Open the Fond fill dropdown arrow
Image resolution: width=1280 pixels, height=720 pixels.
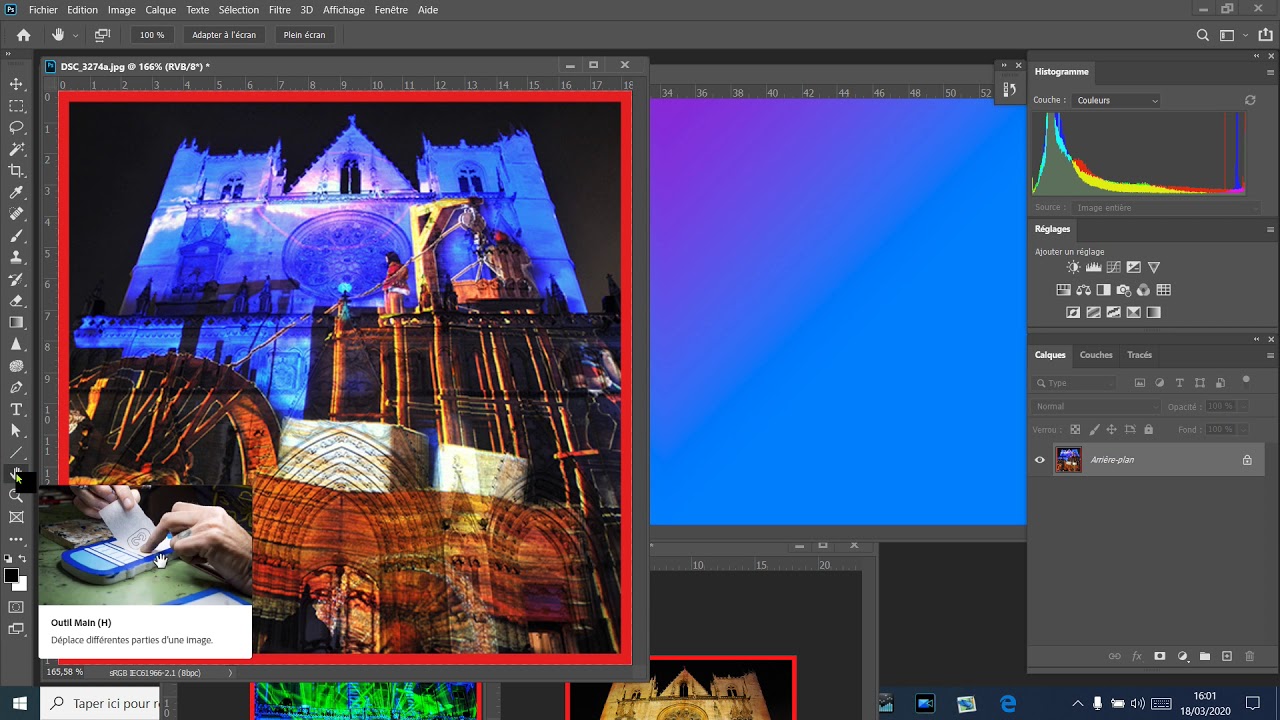[x=1241, y=429]
